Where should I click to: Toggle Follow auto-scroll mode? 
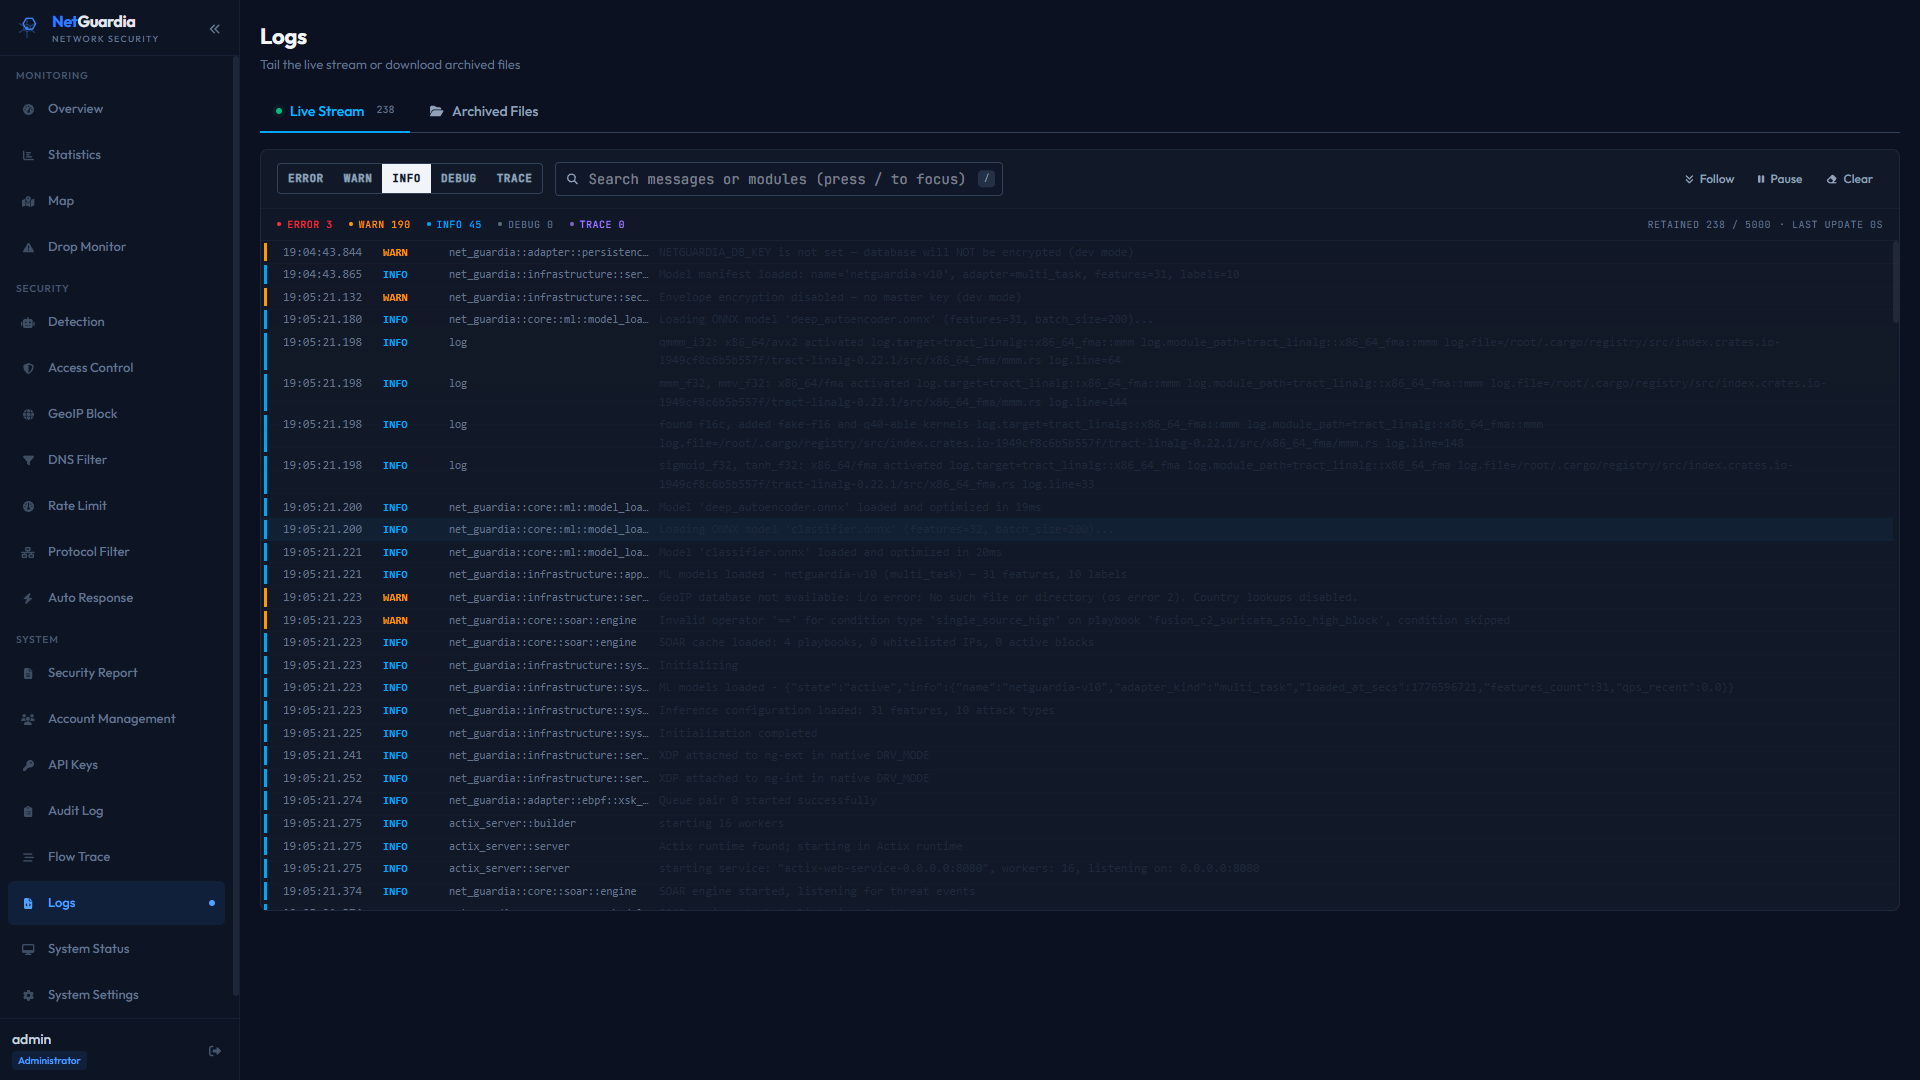(1709, 179)
